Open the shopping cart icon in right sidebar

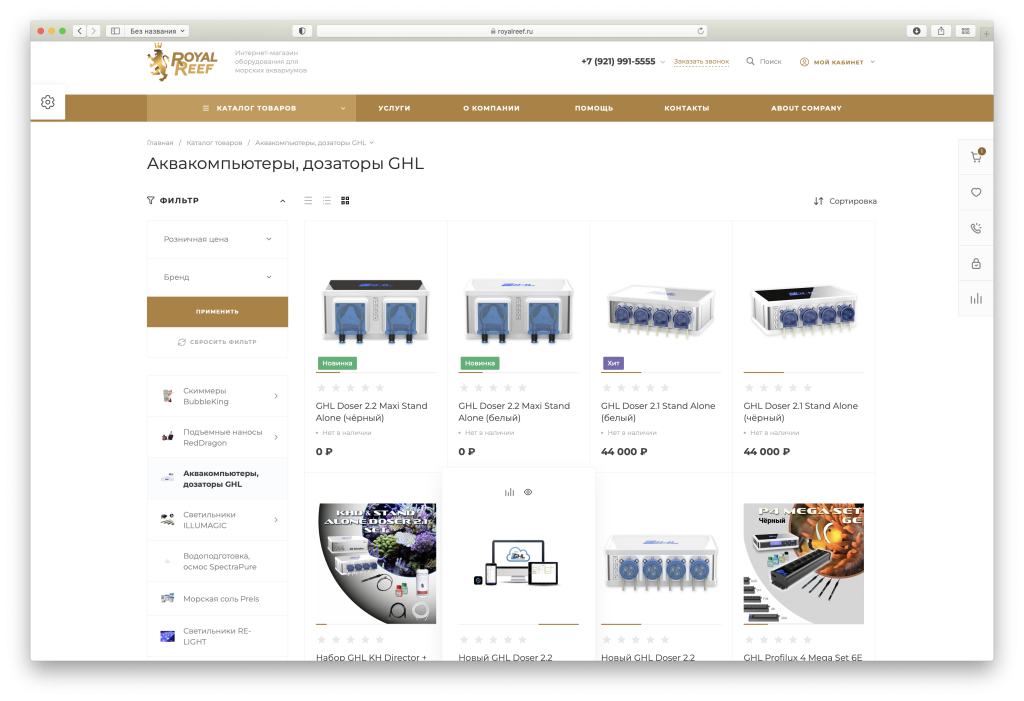click(976, 157)
